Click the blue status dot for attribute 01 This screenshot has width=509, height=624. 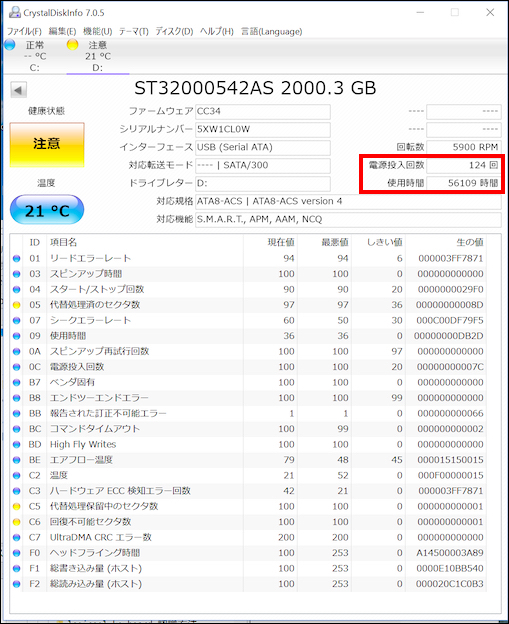16,259
